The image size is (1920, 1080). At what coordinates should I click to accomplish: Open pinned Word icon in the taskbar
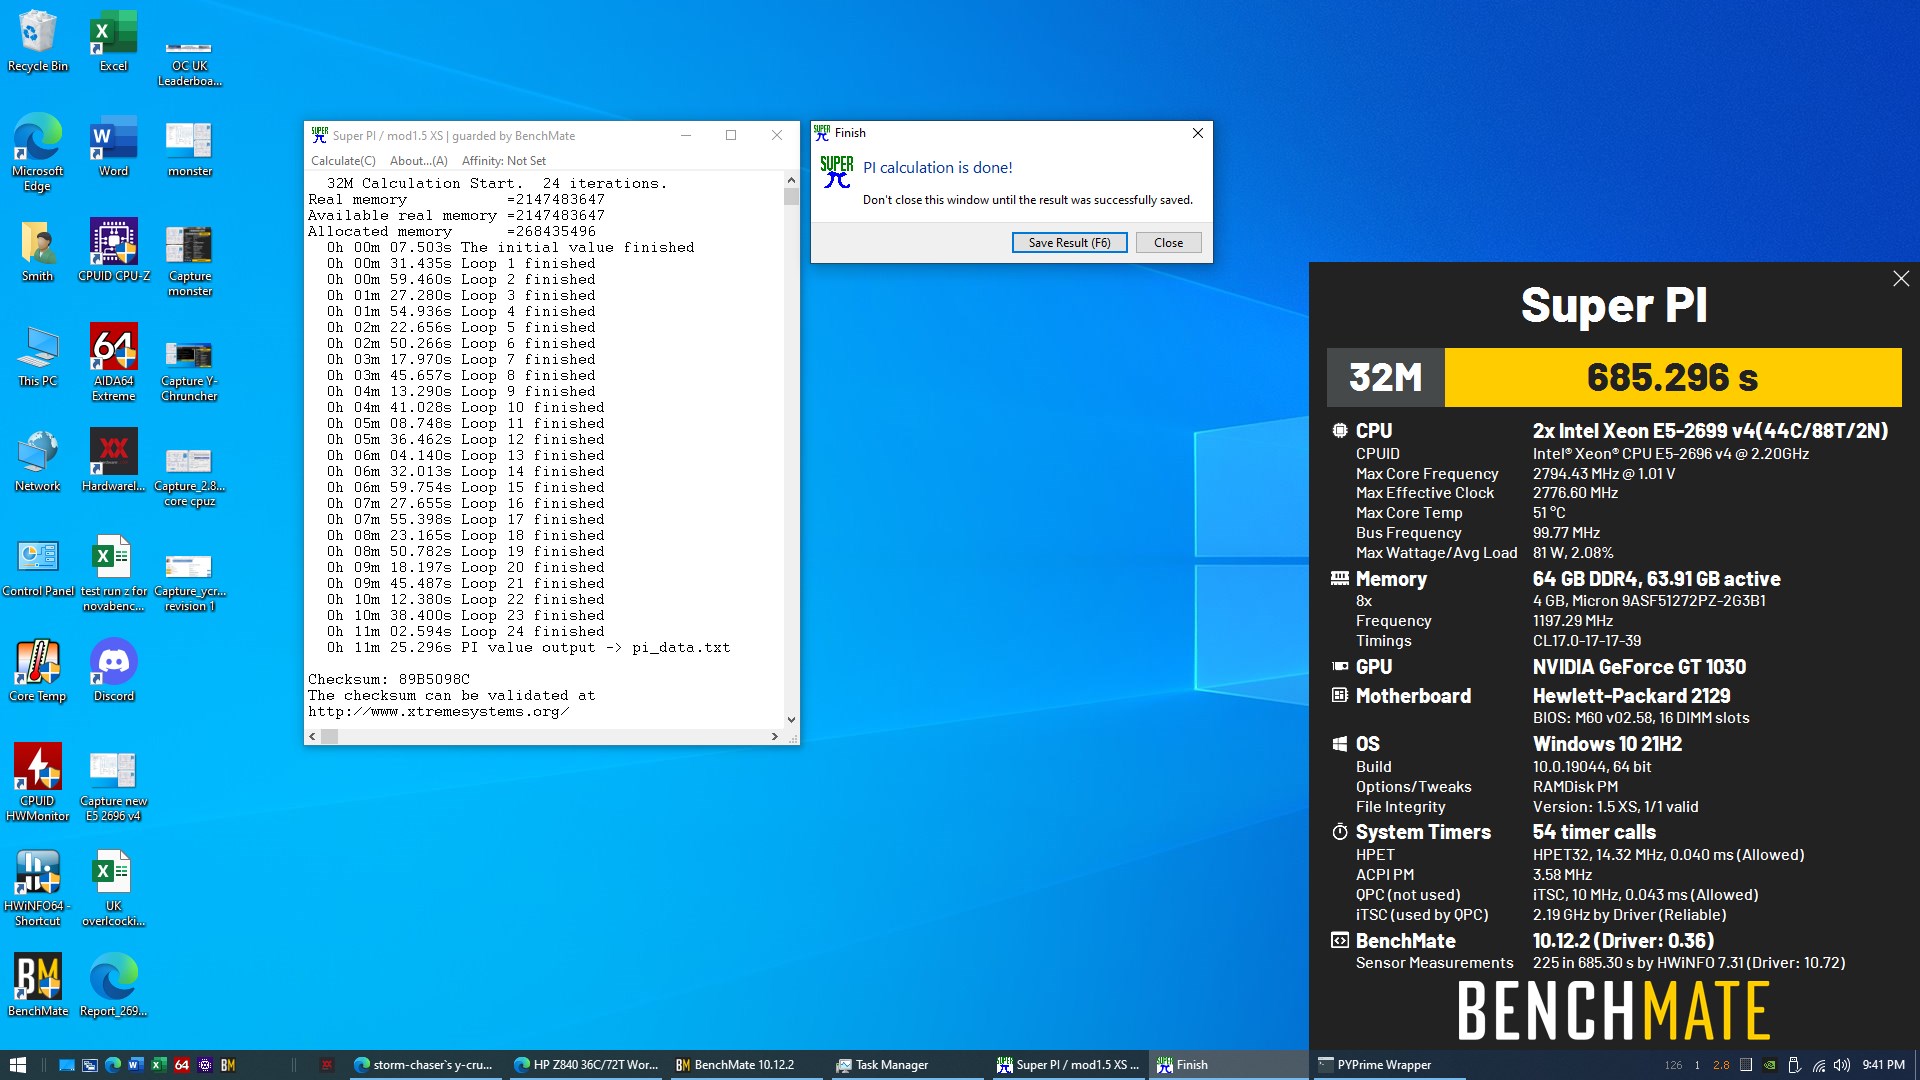(135, 1065)
